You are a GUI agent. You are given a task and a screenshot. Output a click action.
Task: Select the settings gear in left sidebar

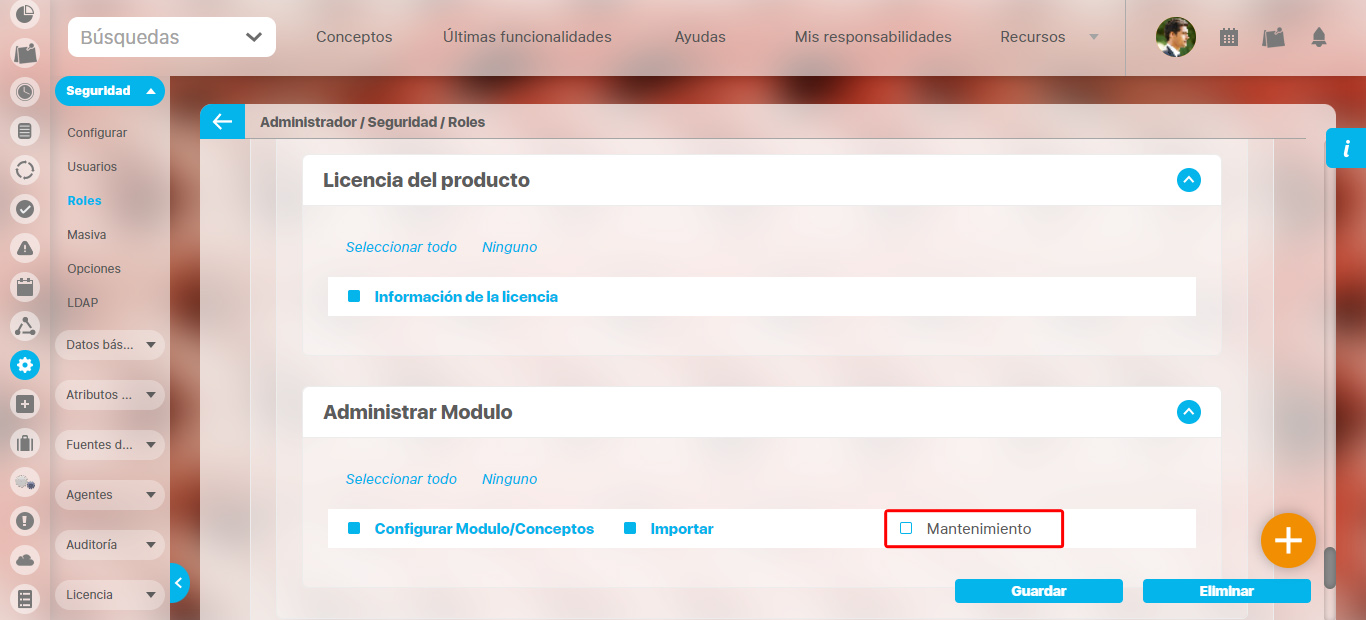25,365
